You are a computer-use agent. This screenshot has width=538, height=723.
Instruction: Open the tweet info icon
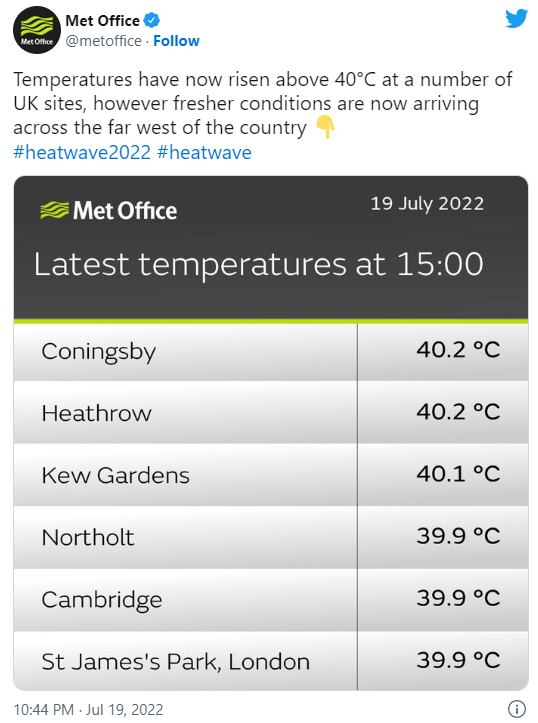click(517, 708)
